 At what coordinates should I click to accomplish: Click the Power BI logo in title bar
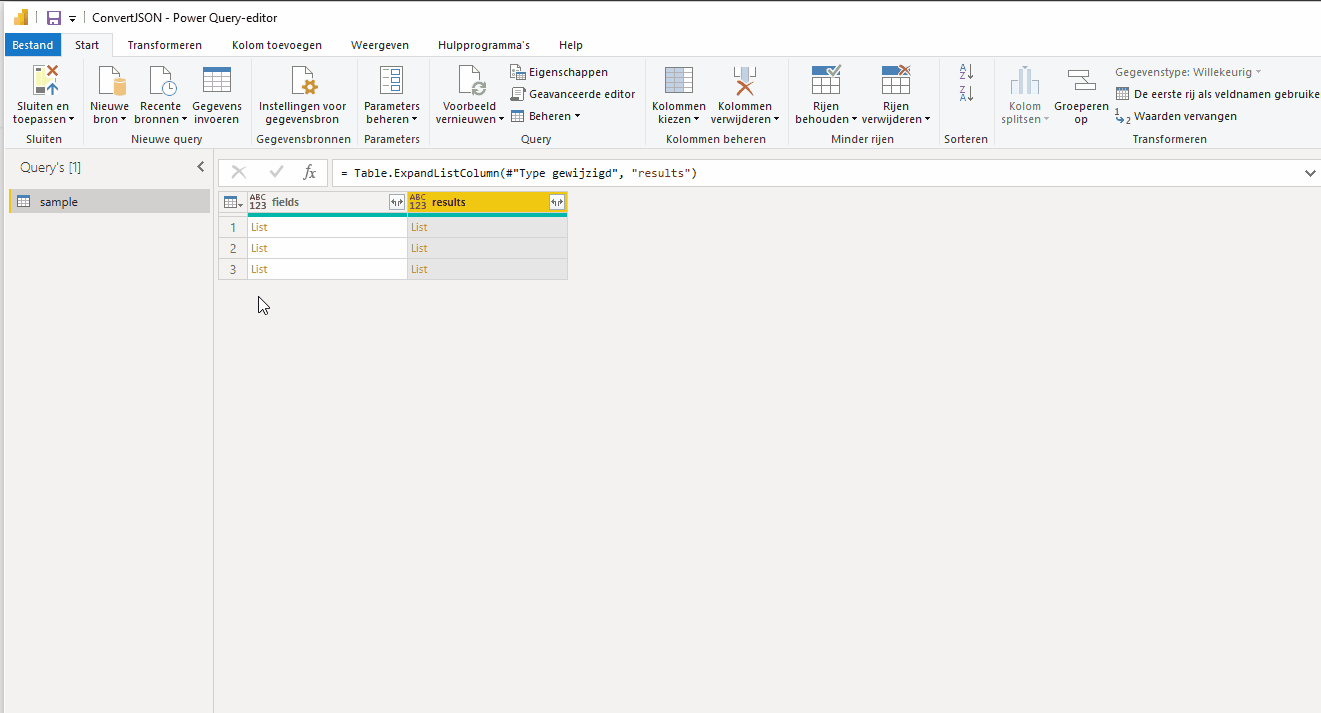tap(20, 18)
